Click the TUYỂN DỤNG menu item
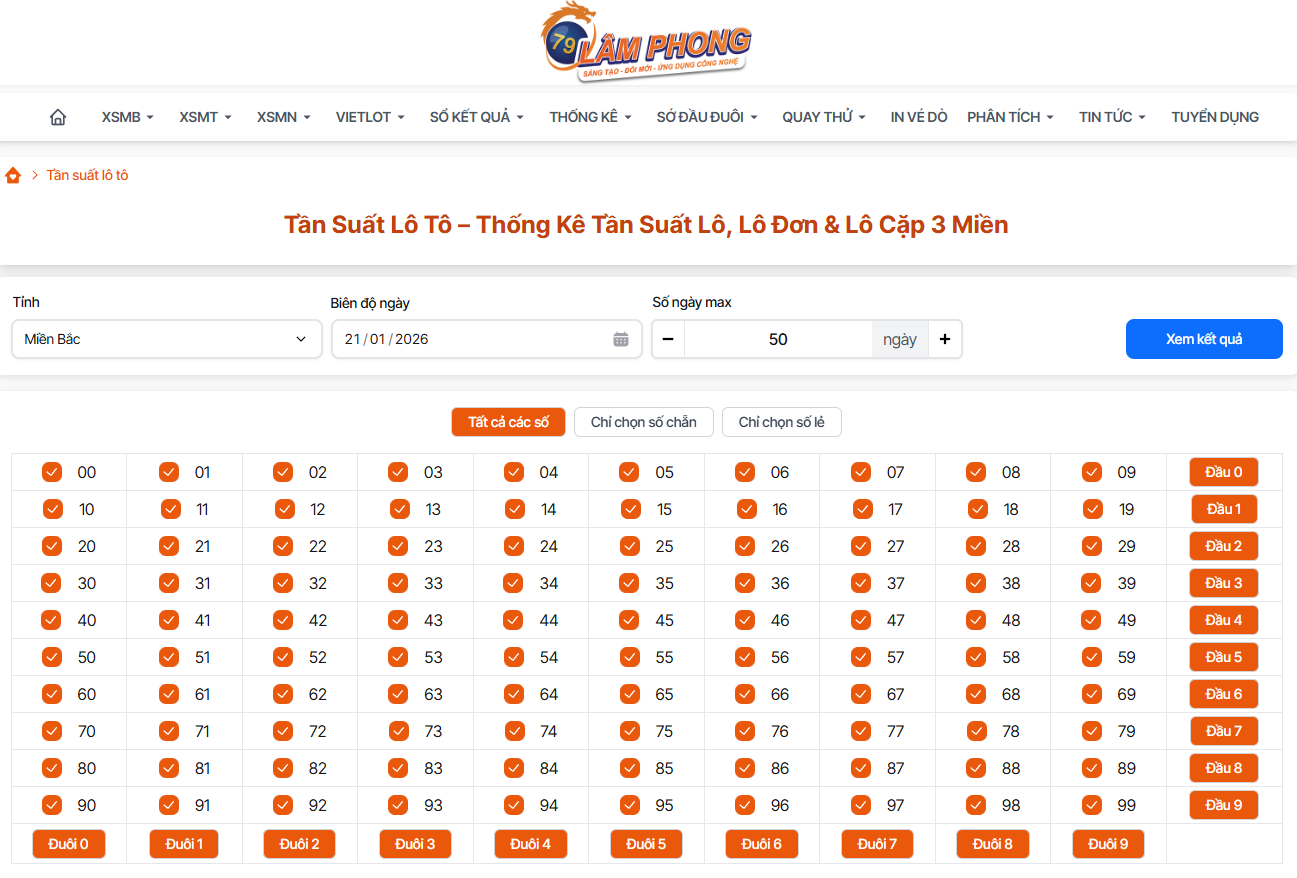The width and height of the screenshot is (1297, 878). 1215,116
